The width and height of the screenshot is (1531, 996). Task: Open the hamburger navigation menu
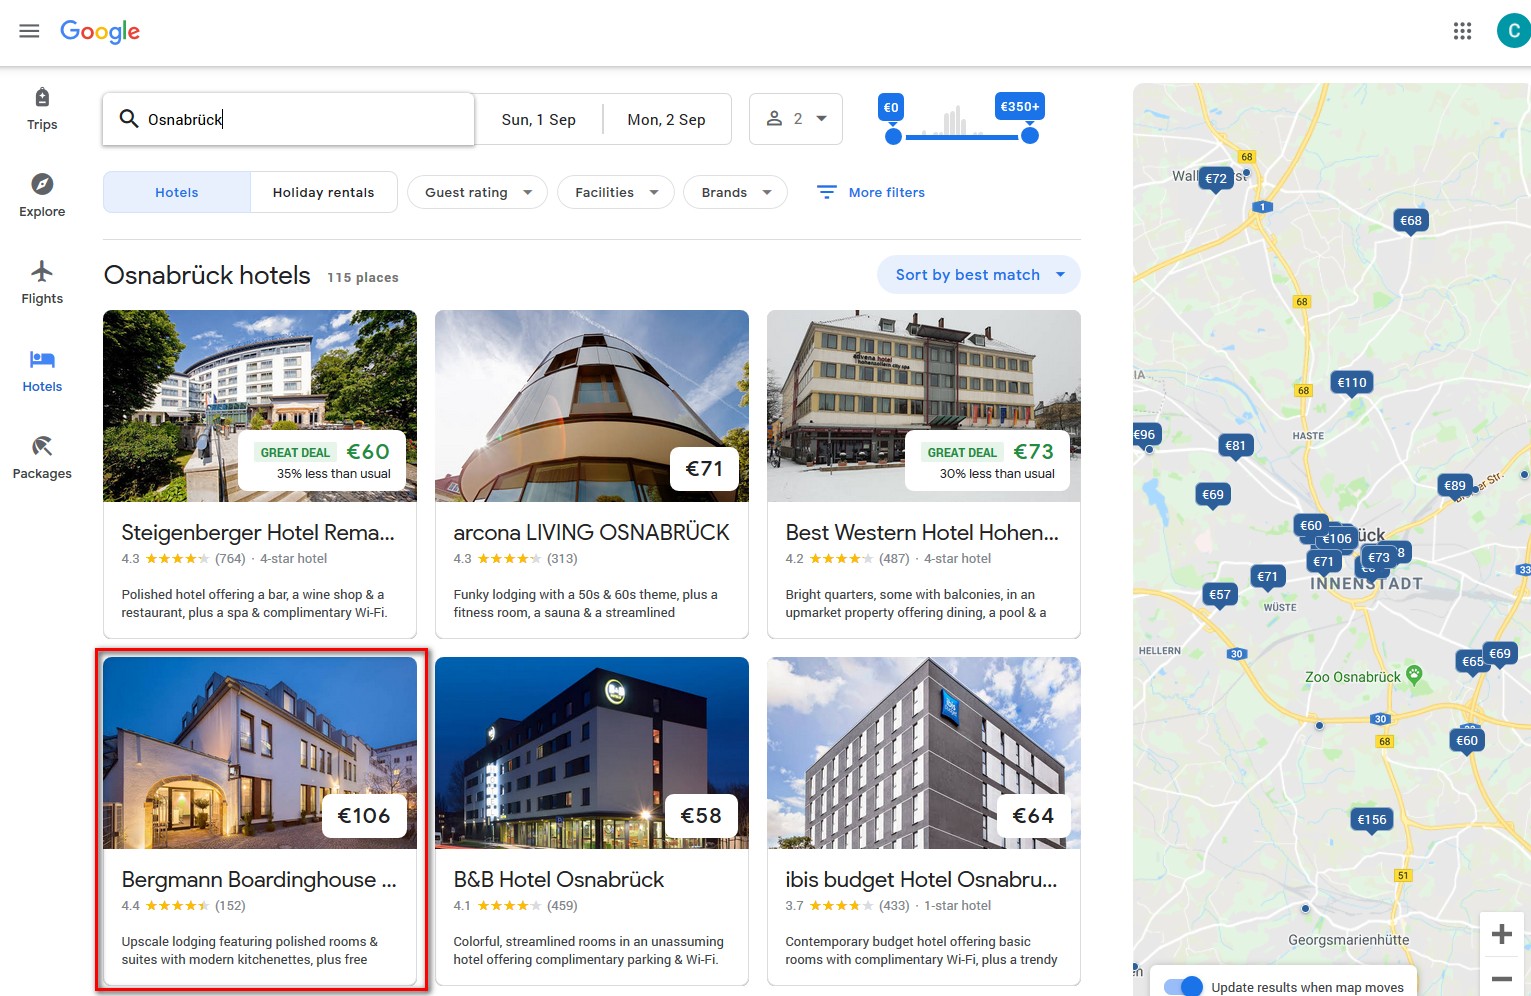(x=29, y=30)
